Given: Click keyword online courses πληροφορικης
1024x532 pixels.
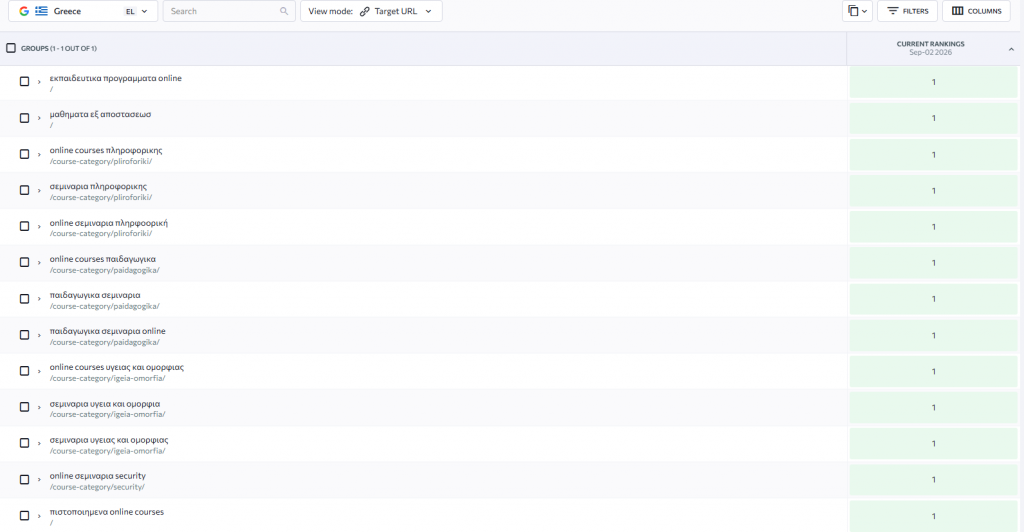Looking at the screenshot, I should pos(106,150).
